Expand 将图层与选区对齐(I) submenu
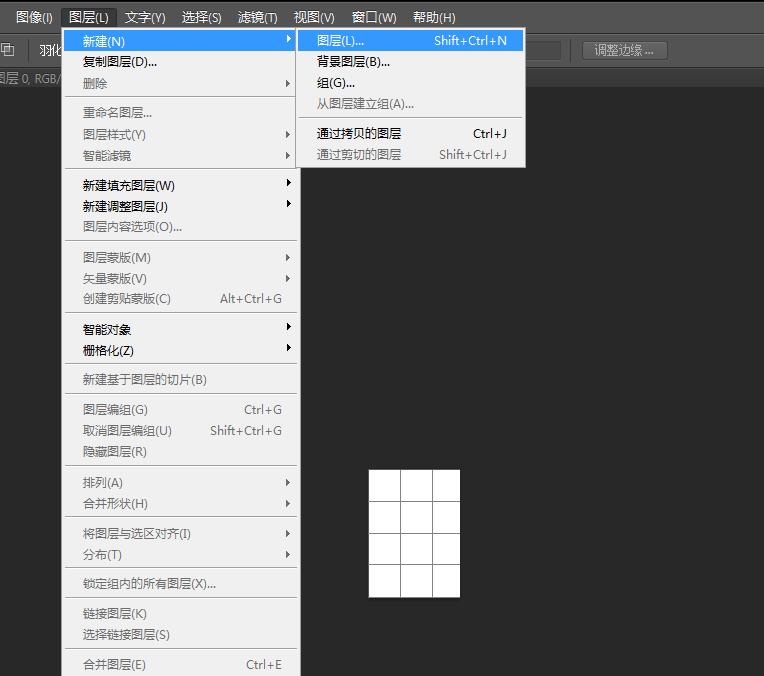Image resolution: width=764 pixels, height=676 pixels. point(180,534)
